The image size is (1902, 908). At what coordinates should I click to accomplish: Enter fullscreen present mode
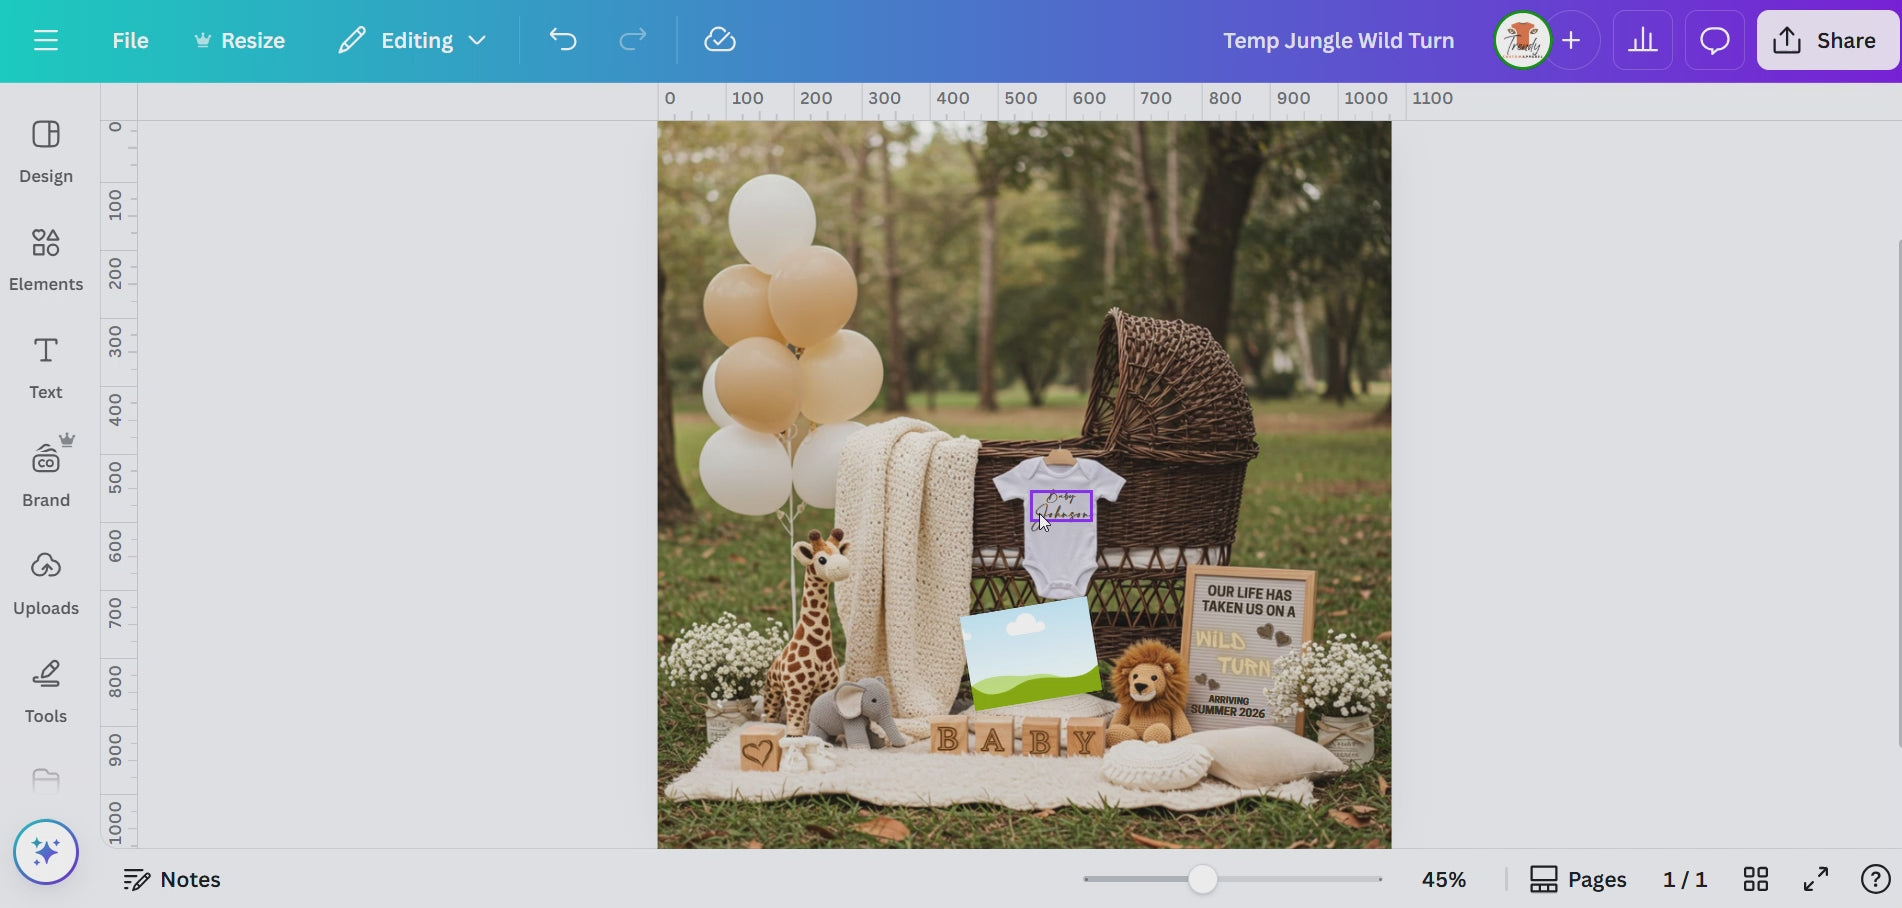point(1816,880)
